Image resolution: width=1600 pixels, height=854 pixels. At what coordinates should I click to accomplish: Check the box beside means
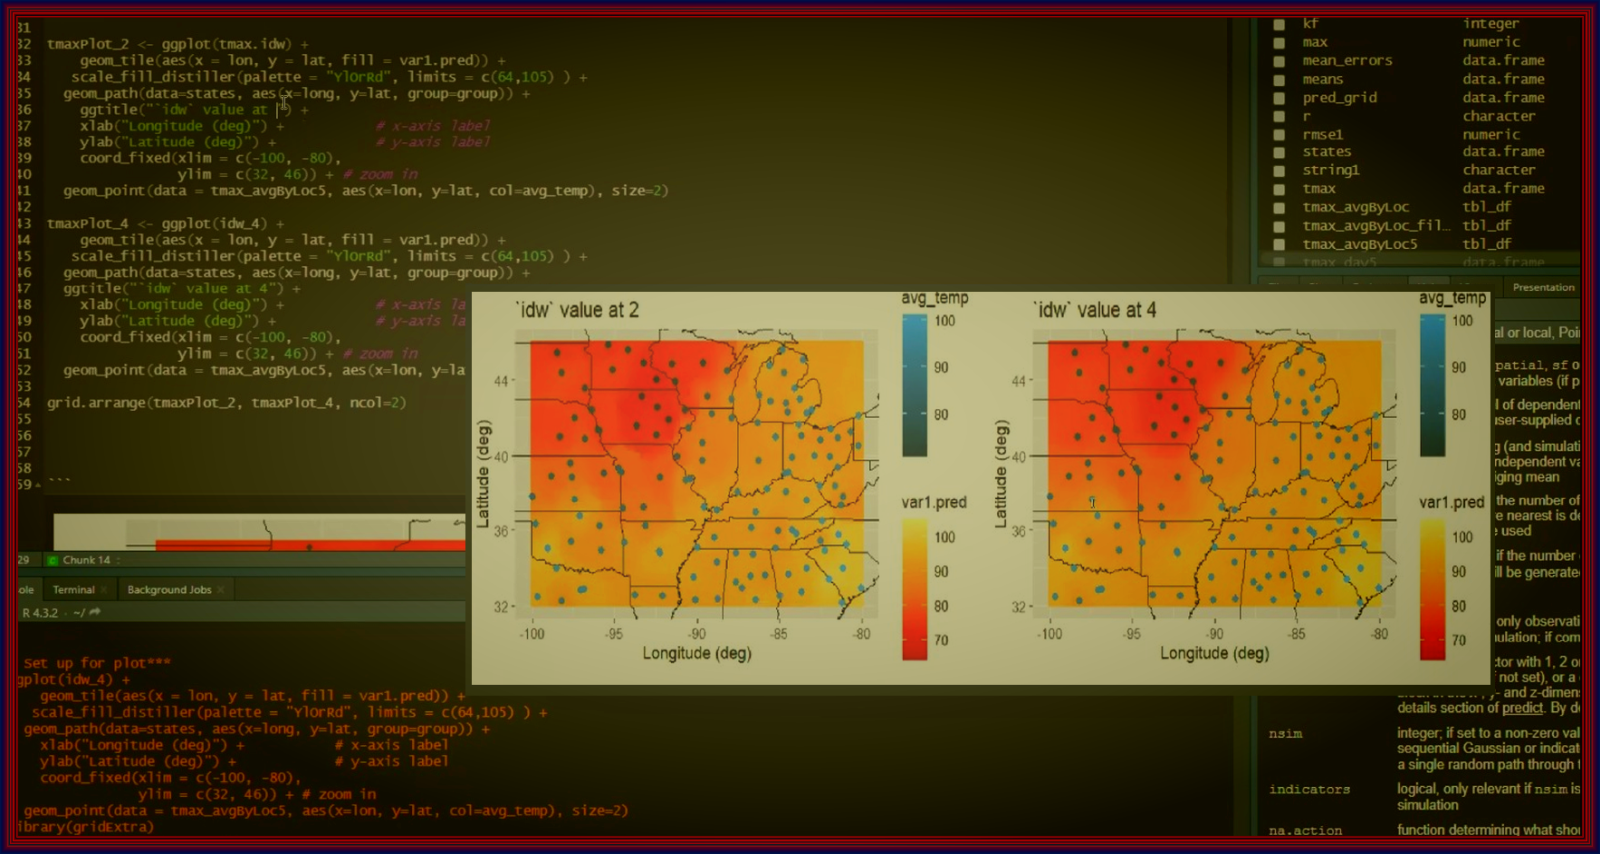click(1279, 80)
